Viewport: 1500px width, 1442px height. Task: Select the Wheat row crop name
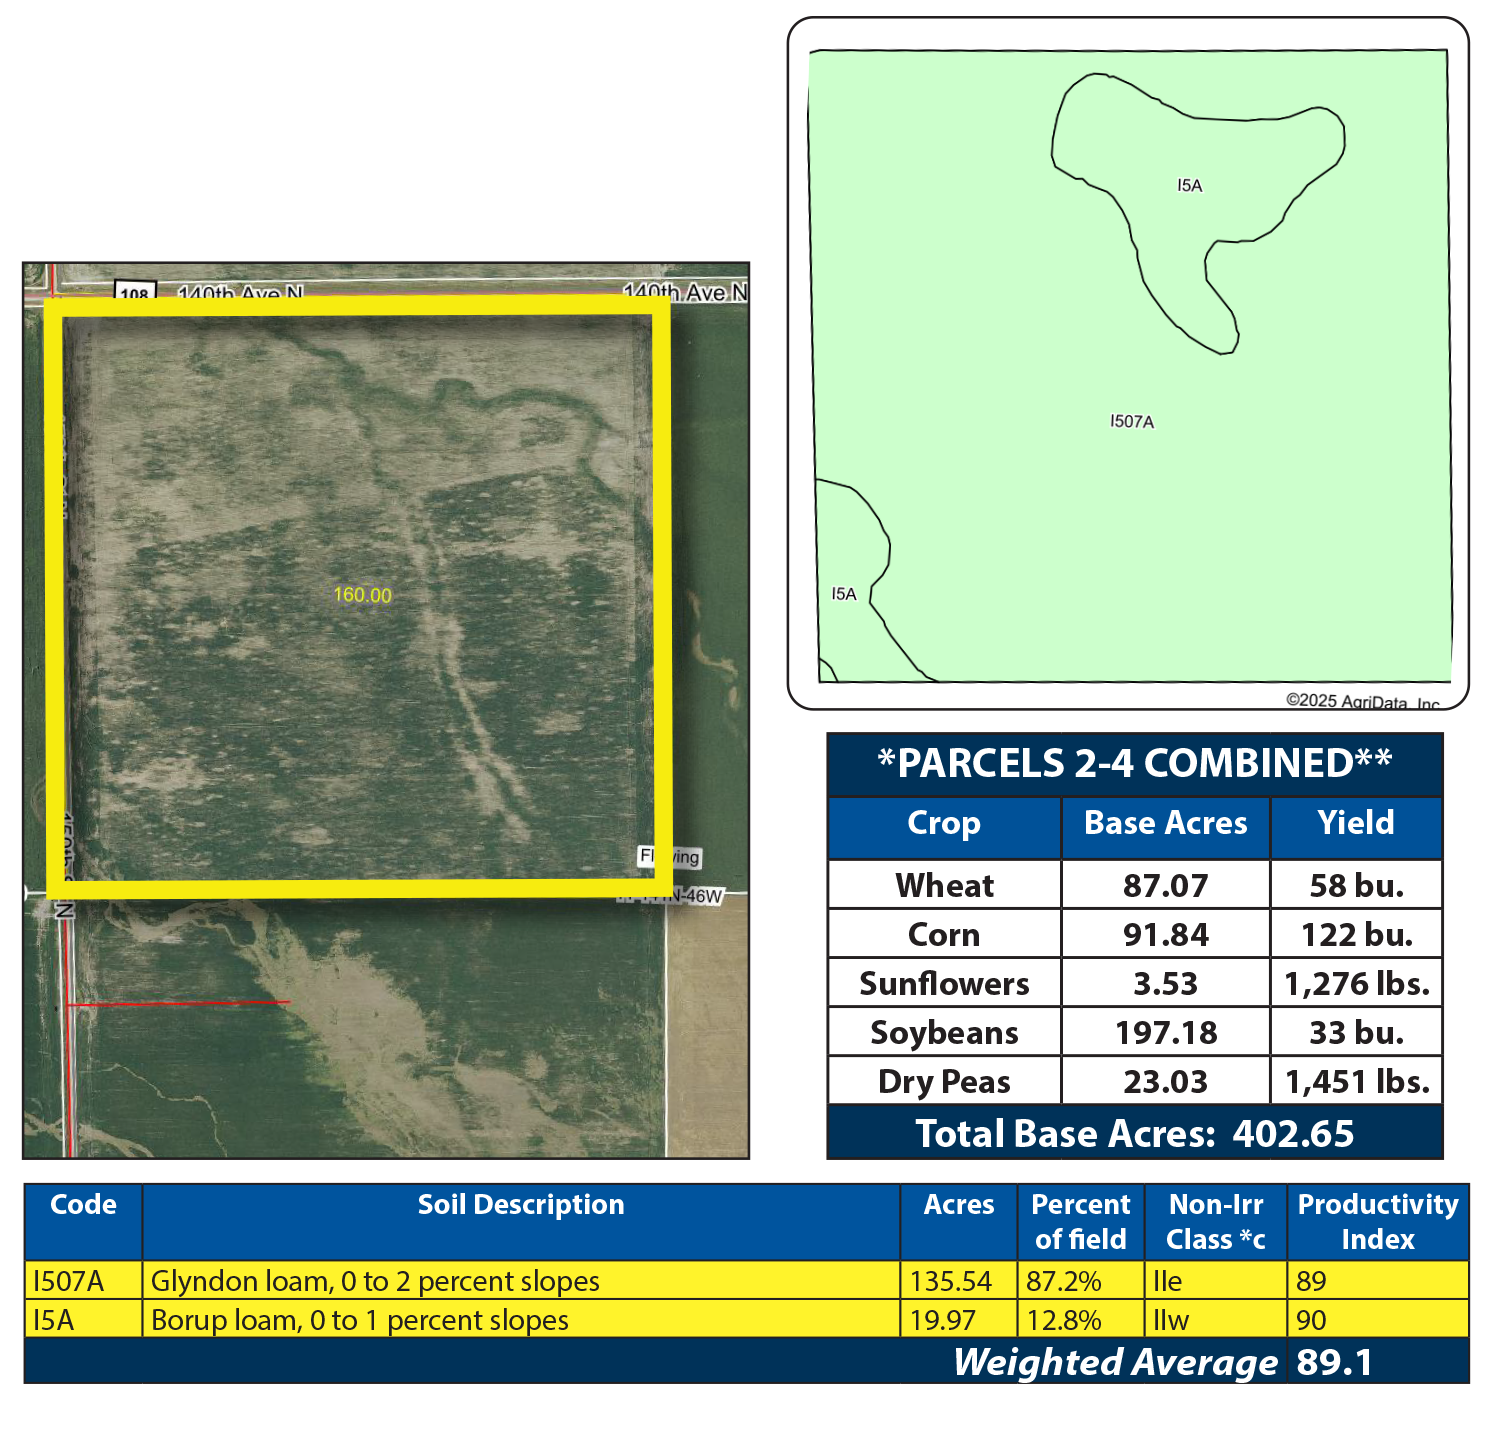tap(944, 885)
